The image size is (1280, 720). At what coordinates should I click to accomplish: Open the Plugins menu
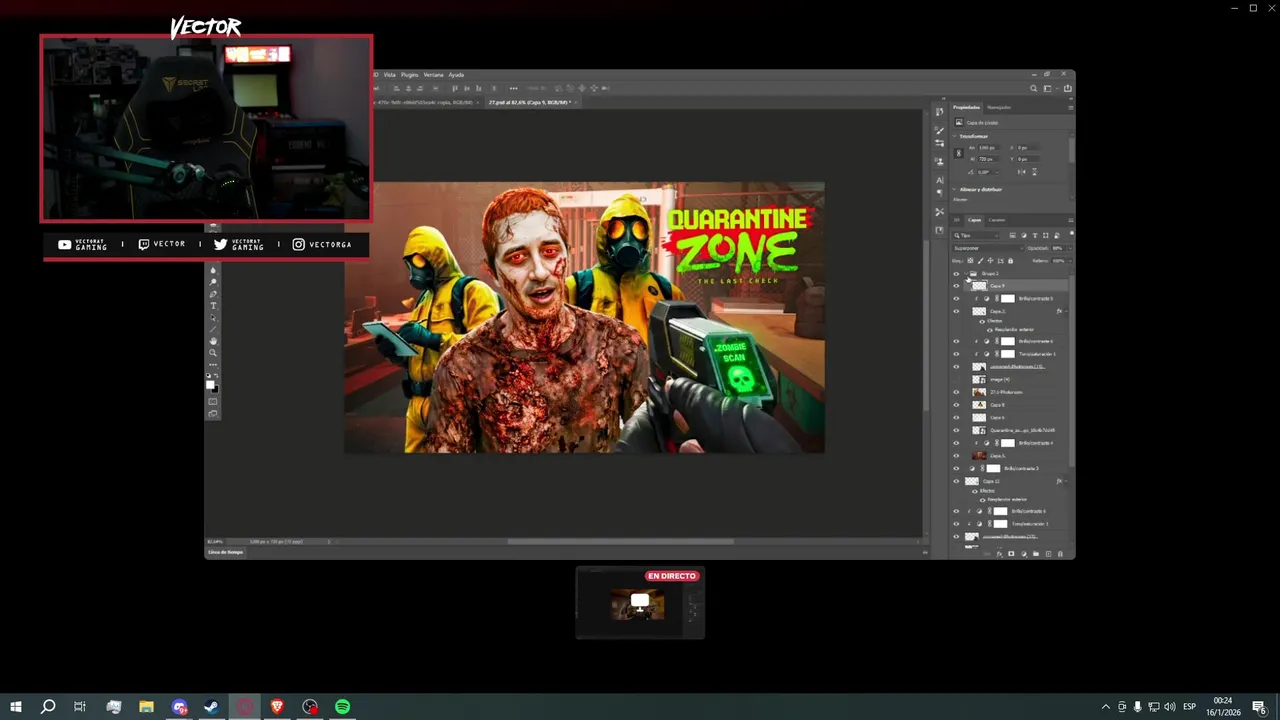click(x=410, y=74)
